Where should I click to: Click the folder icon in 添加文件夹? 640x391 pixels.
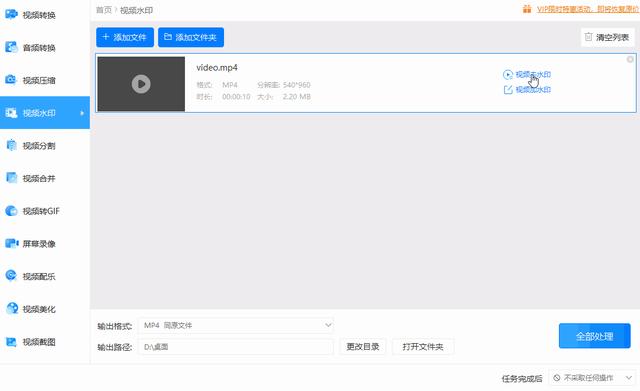tap(168, 37)
